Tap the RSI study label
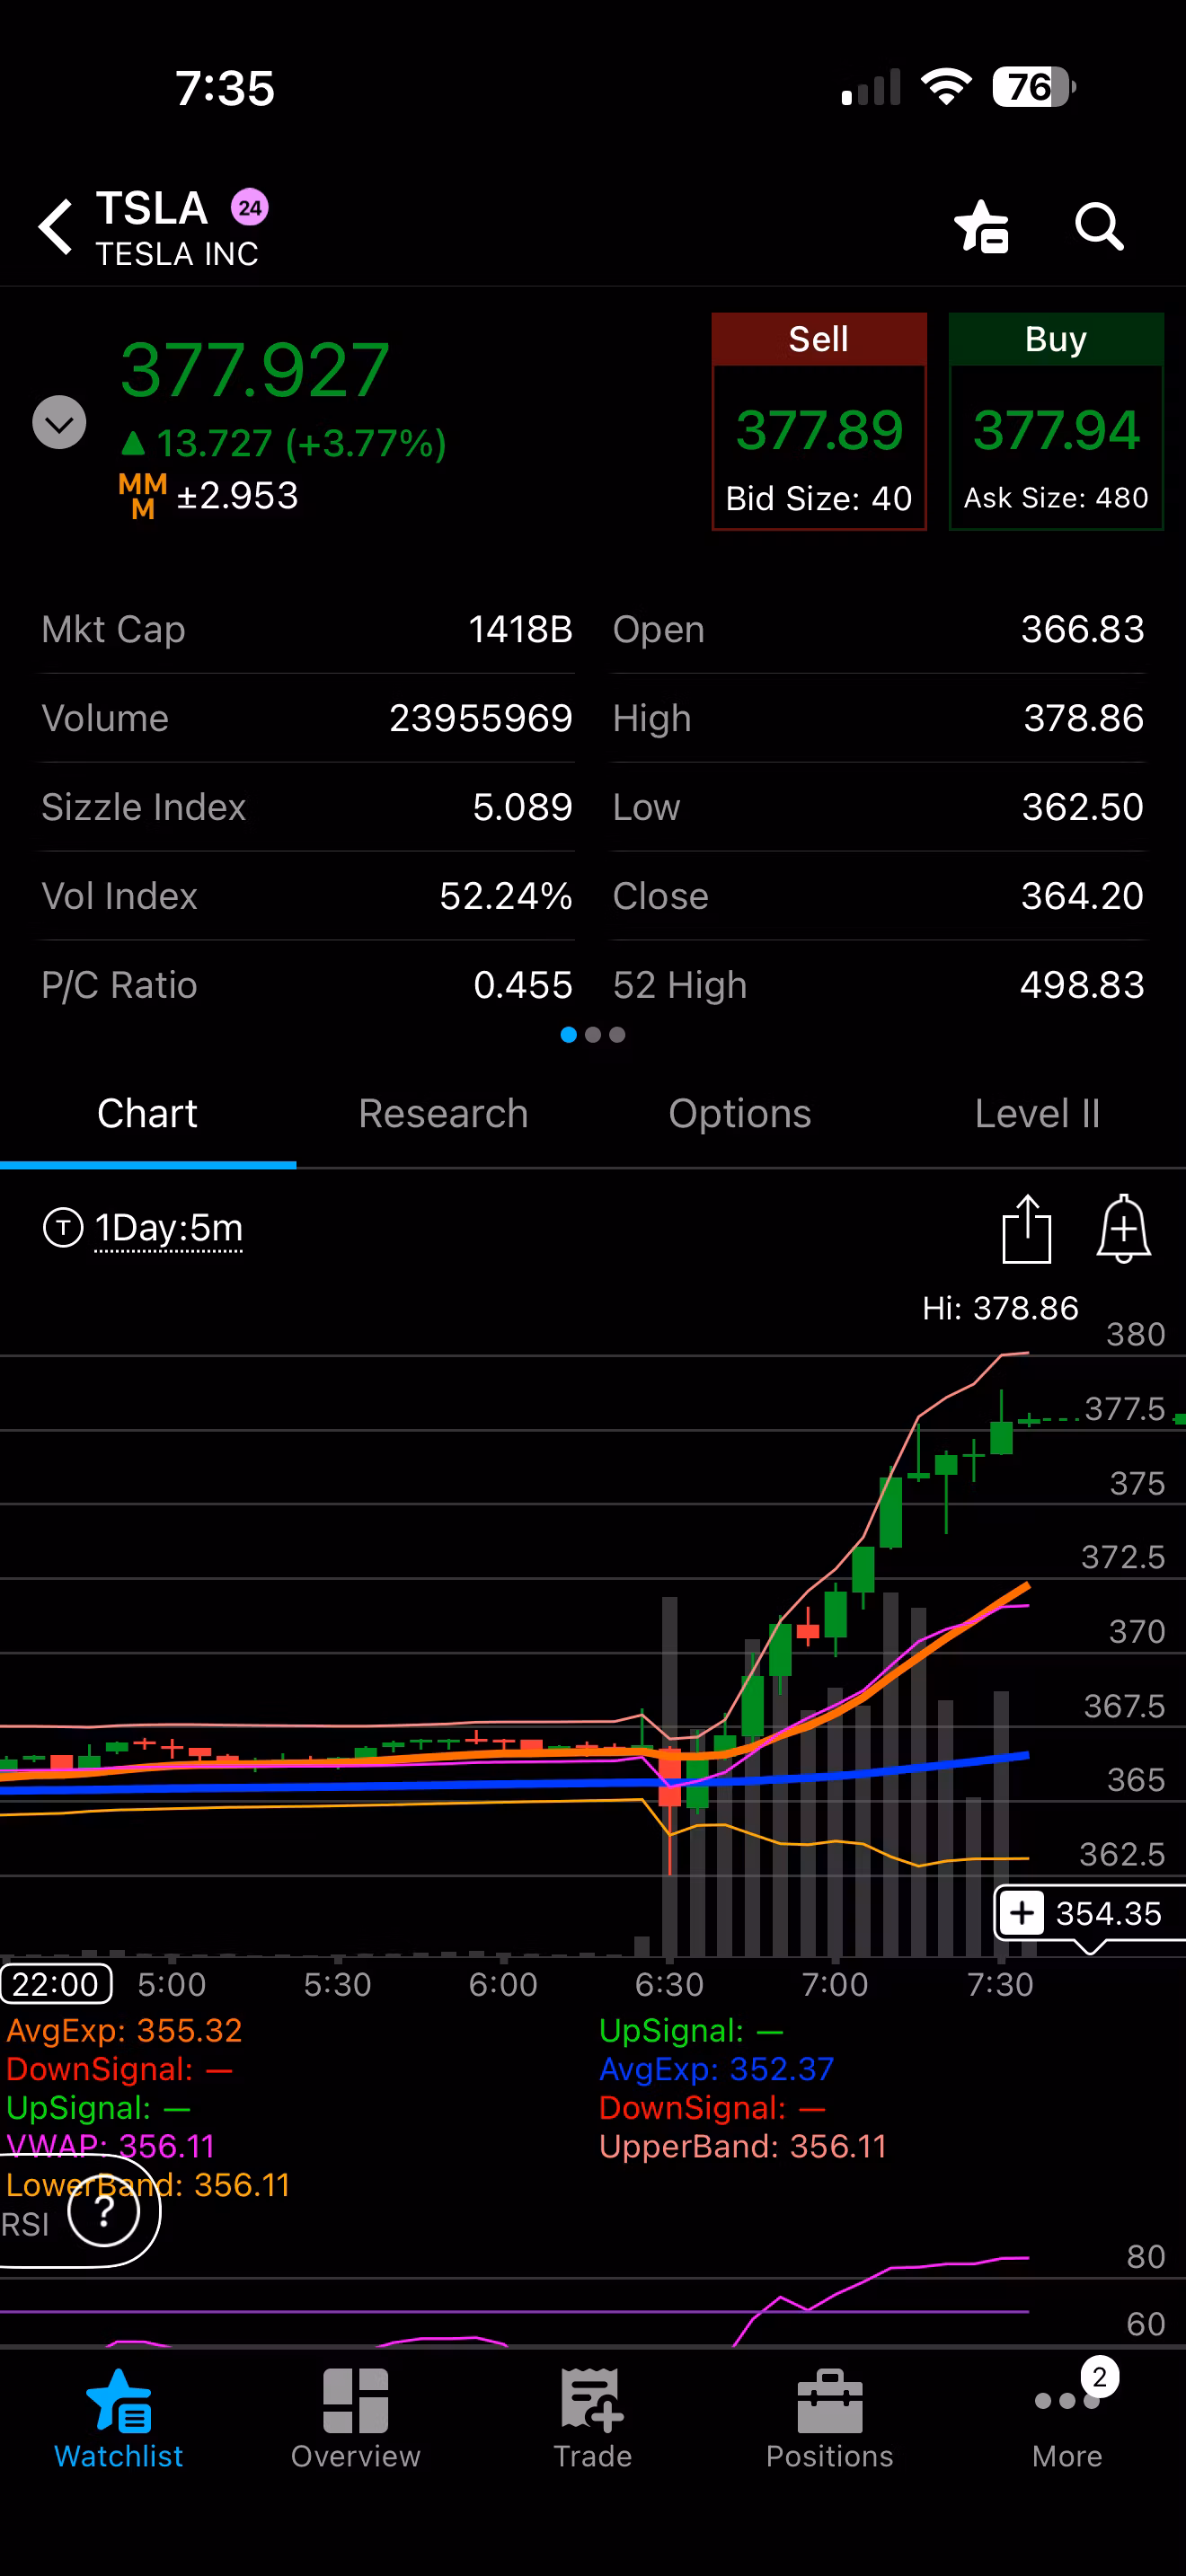The image size is (1186, 2576). 25,2224
